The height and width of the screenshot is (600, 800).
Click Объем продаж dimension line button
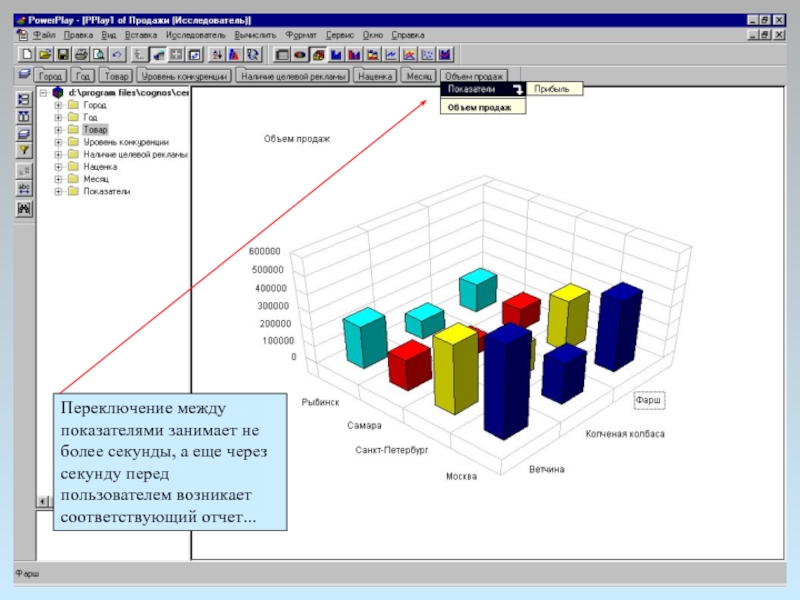coord(474,76)
